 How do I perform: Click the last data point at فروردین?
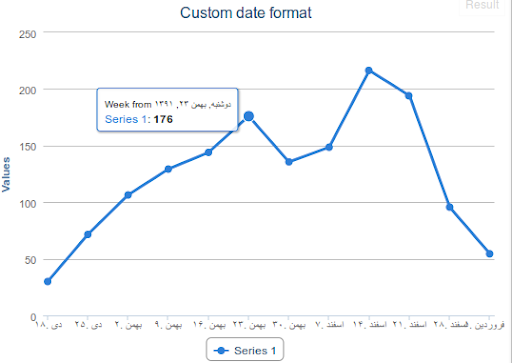(x=489, y=254)
